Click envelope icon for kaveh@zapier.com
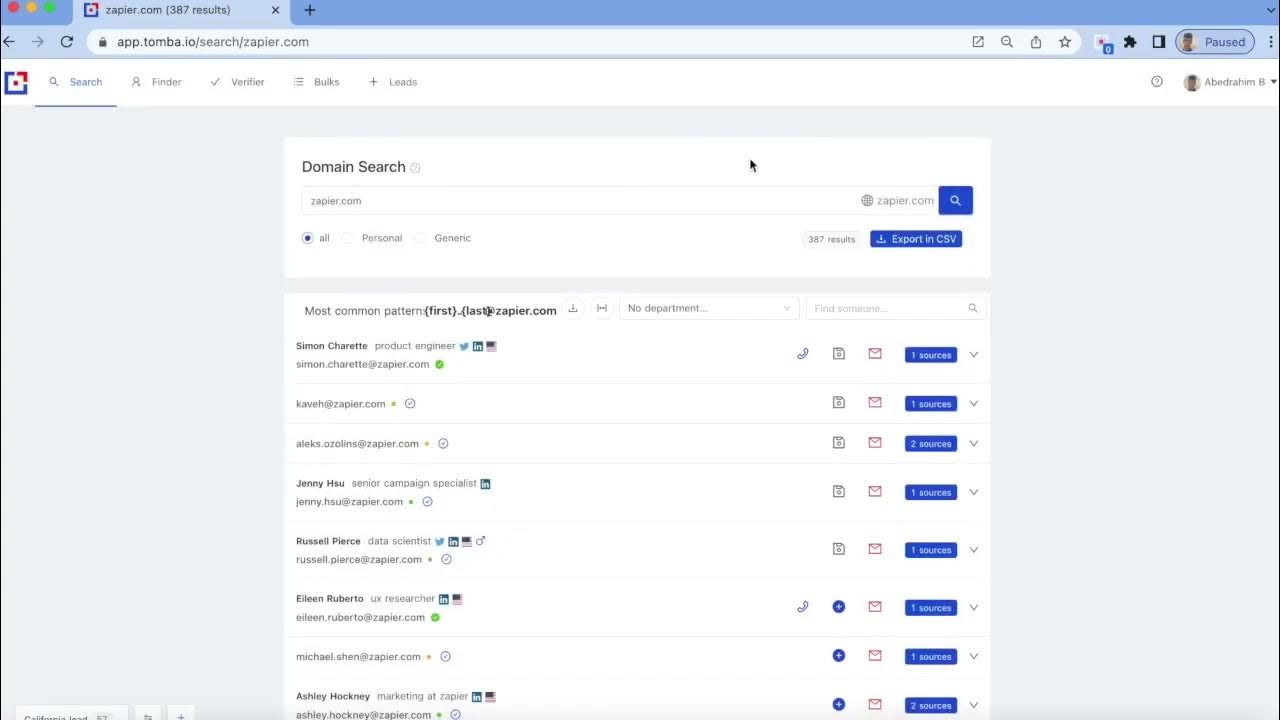The image size is (1280, 720). tap(875, 403)
